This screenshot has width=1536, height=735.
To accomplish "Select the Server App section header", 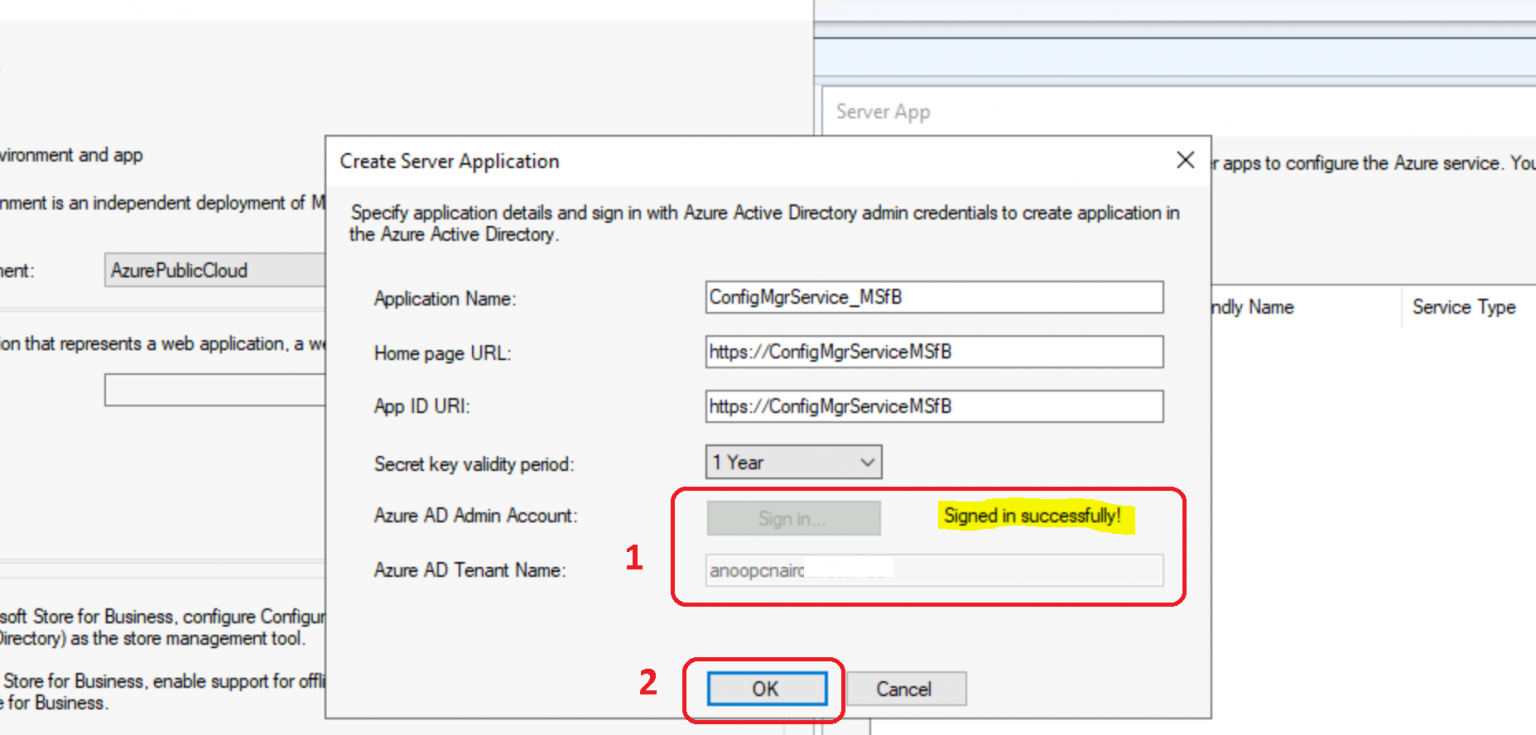I will point(881,112).
